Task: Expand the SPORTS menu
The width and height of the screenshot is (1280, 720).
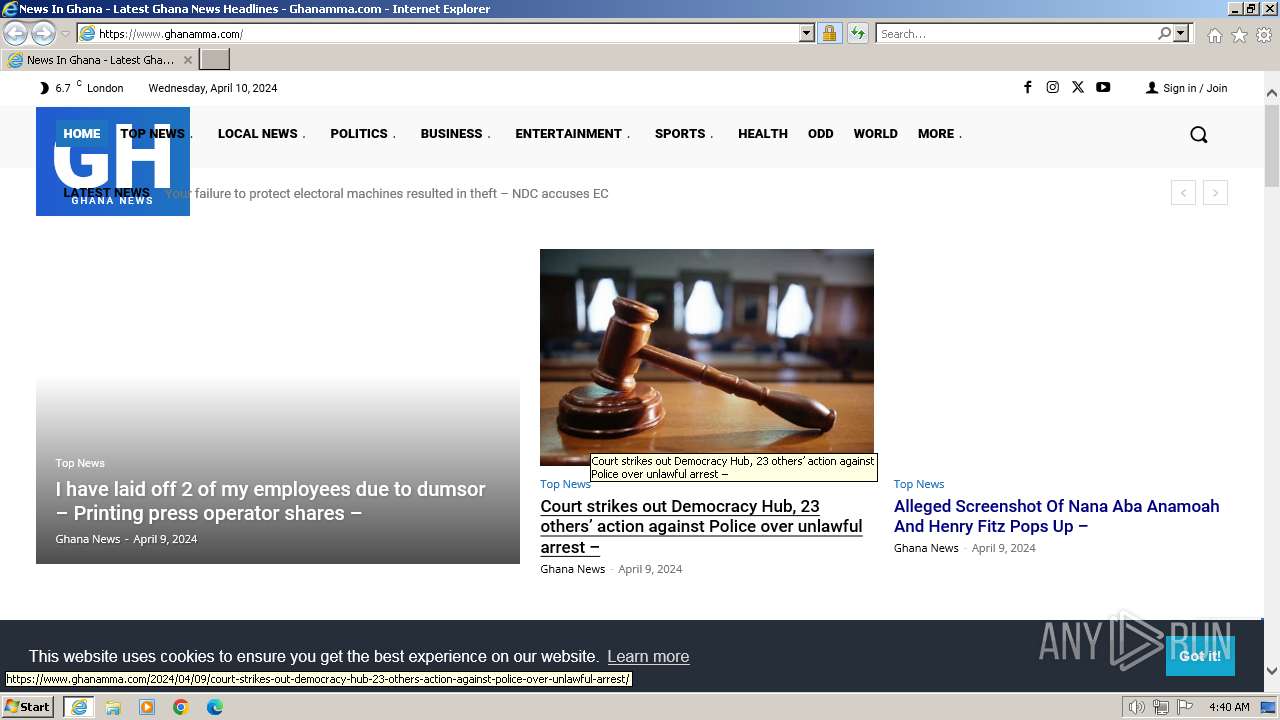Action: pyautogui.click(x=684, y=134)
